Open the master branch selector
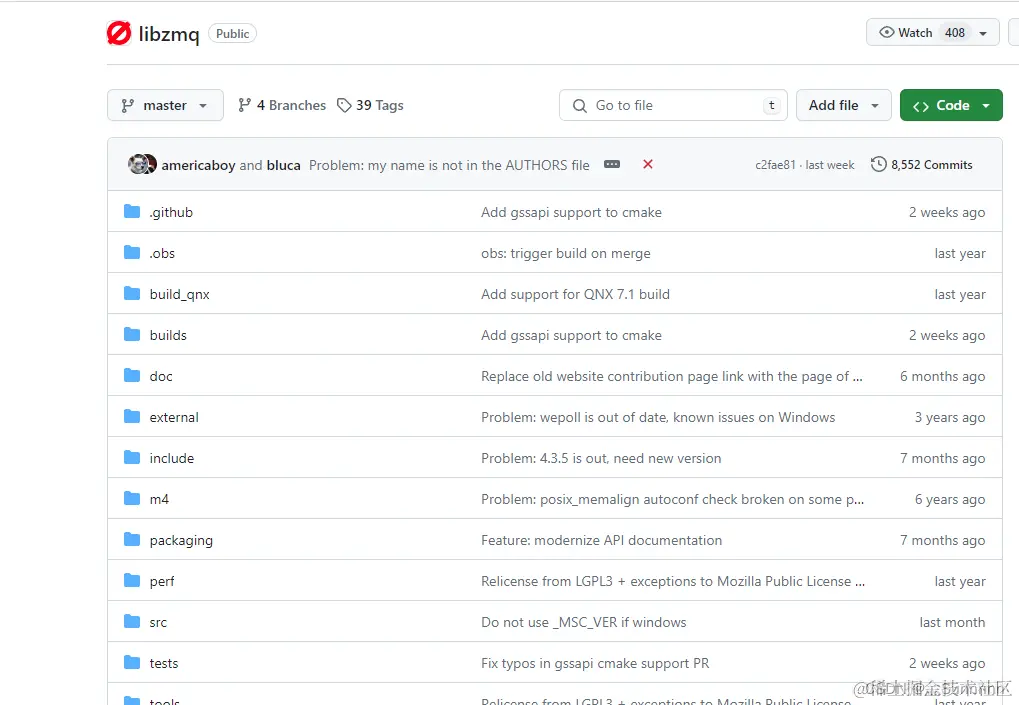This screenshot has width=1019, height=705. click(x=165, y=105)
